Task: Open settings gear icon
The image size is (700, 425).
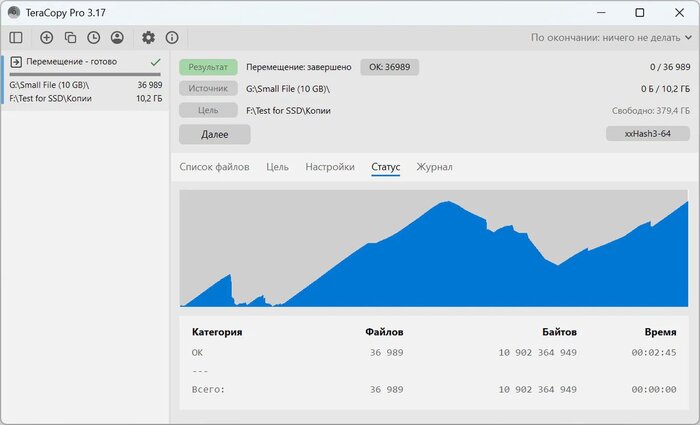Action: (x=148, y=38)
